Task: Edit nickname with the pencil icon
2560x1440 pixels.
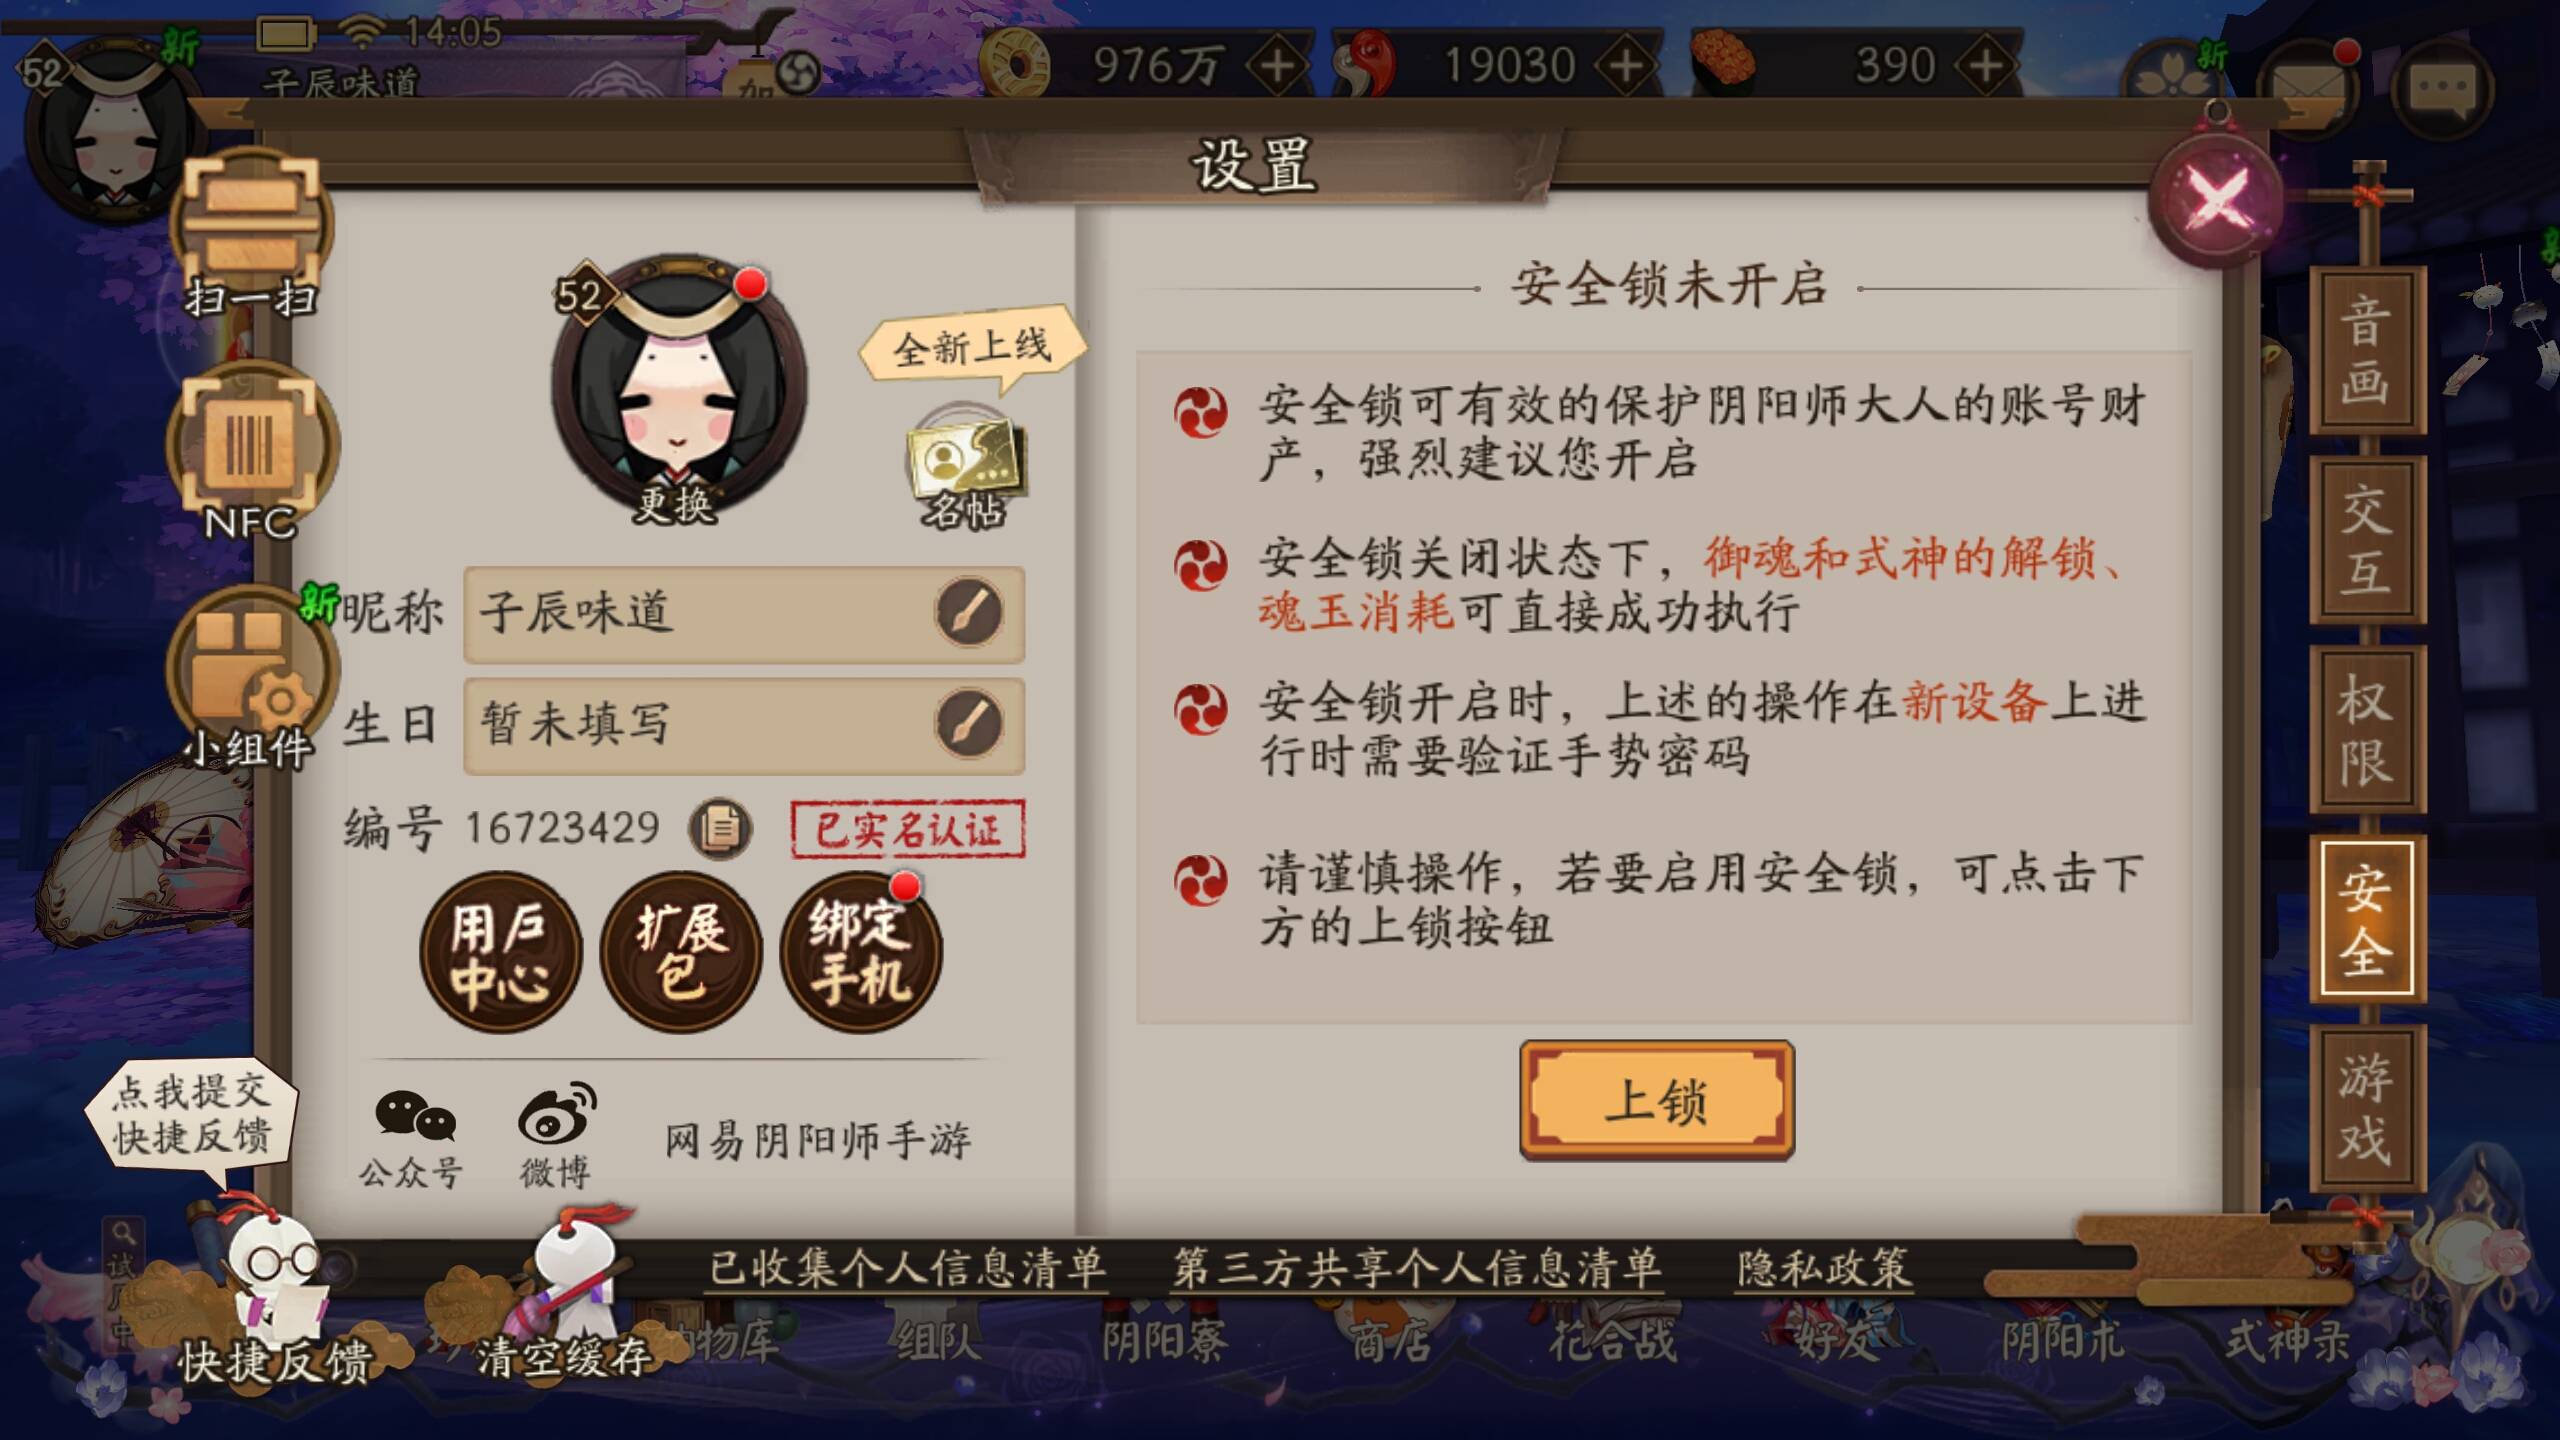Action: pos(969,613)
